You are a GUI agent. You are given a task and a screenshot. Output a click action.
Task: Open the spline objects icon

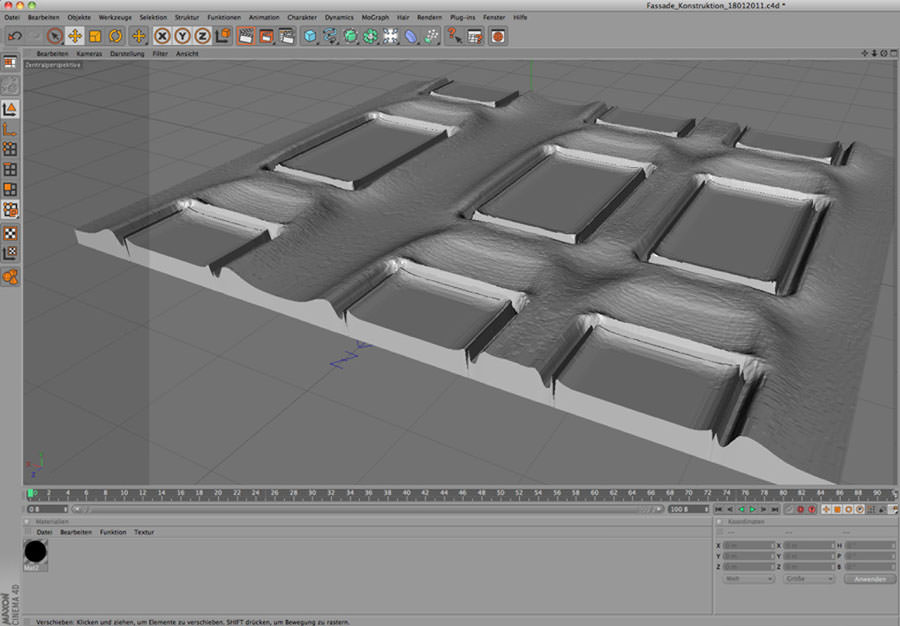[x=330, y=36]
